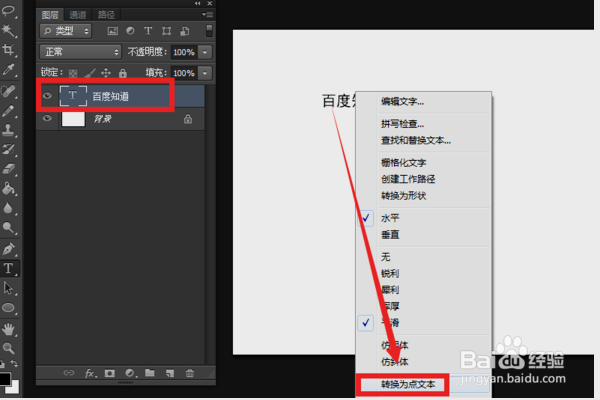The width and height of the screenshot is (600, 400).
Task: Select the History Brush tool
Action: coord(8,149)
